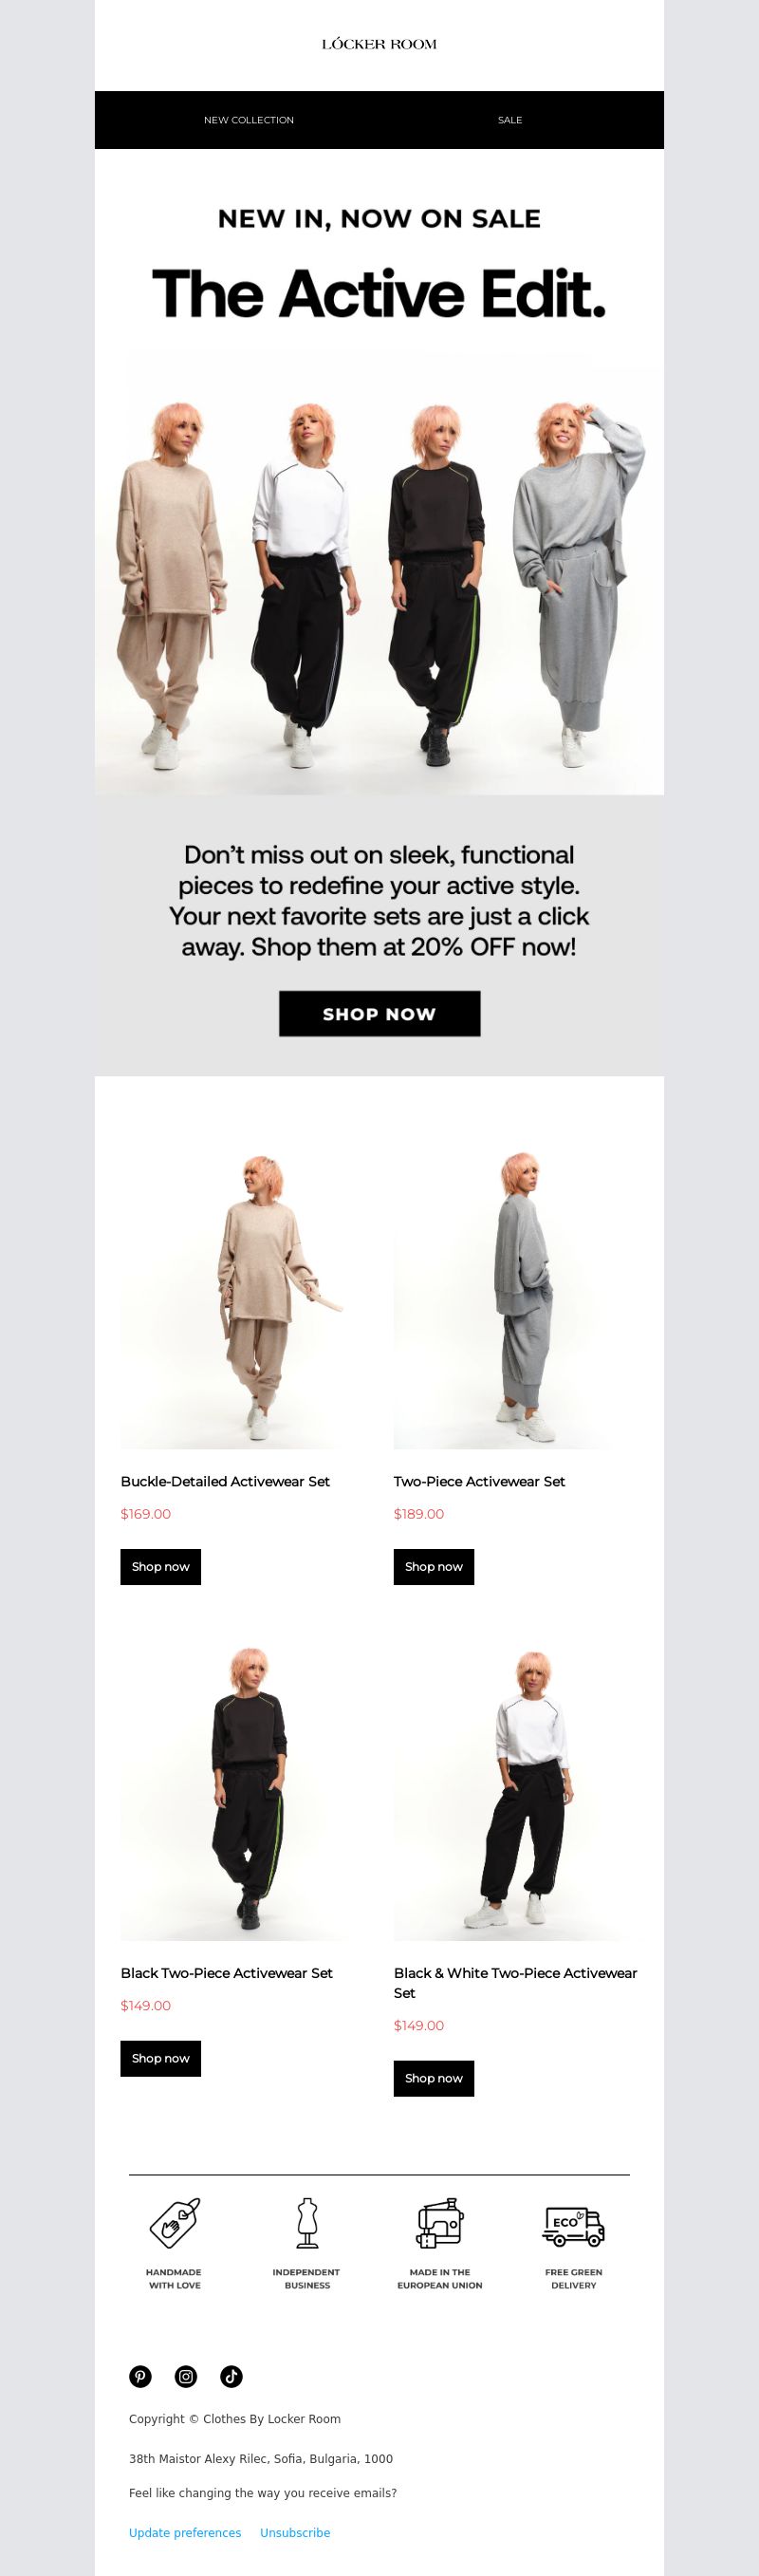This screenshot has width=759, height=2576.
Task: Open the Active Edit hero image
Action: [x=379, y=576]
